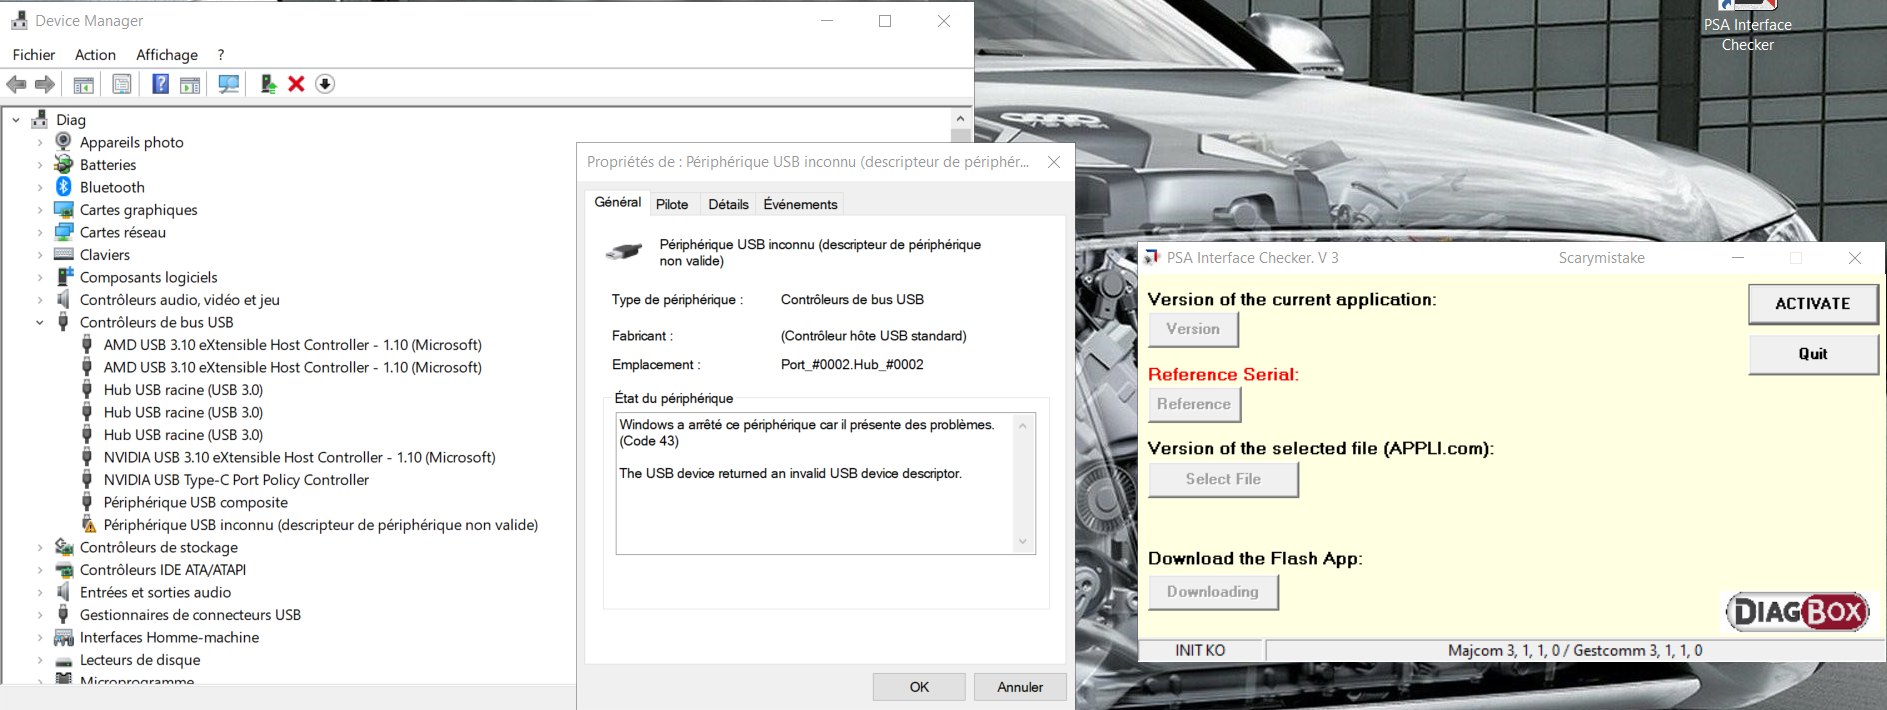Viewport: 1887px width, 710px height.
Task: Click the Reference button
Action: click(x=1194, y=404)
